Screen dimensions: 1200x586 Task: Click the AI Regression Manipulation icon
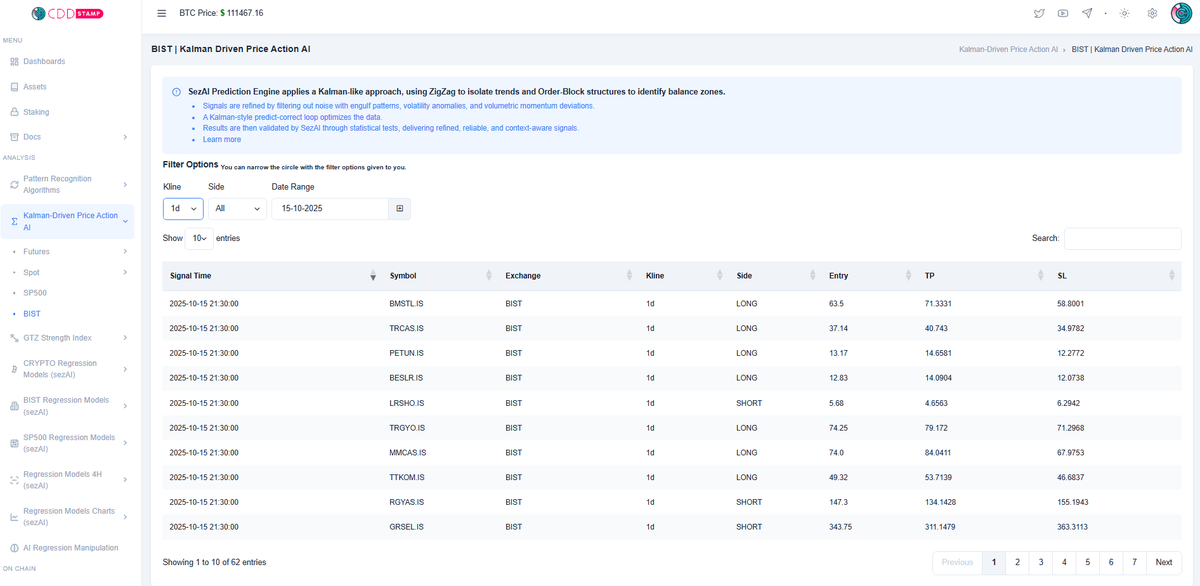pos(14,548)
